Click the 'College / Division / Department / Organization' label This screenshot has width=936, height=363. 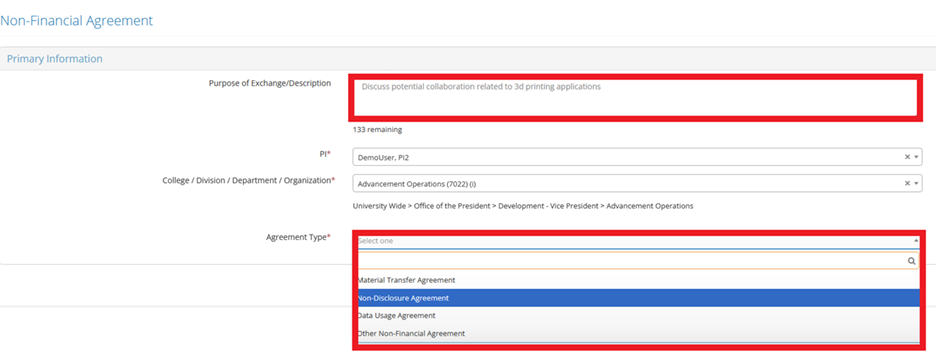tap(249, 180)
